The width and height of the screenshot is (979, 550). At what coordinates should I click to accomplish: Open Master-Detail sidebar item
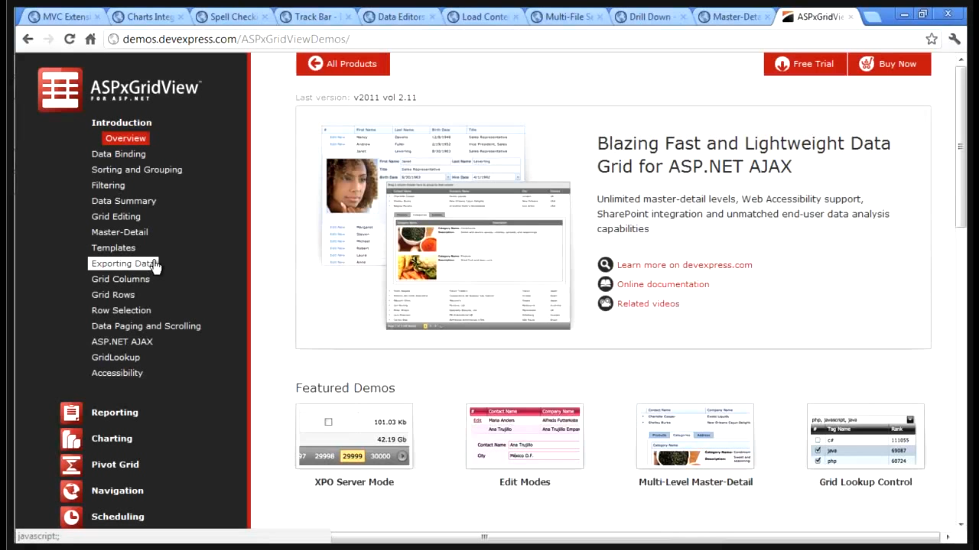click(120, 232)
